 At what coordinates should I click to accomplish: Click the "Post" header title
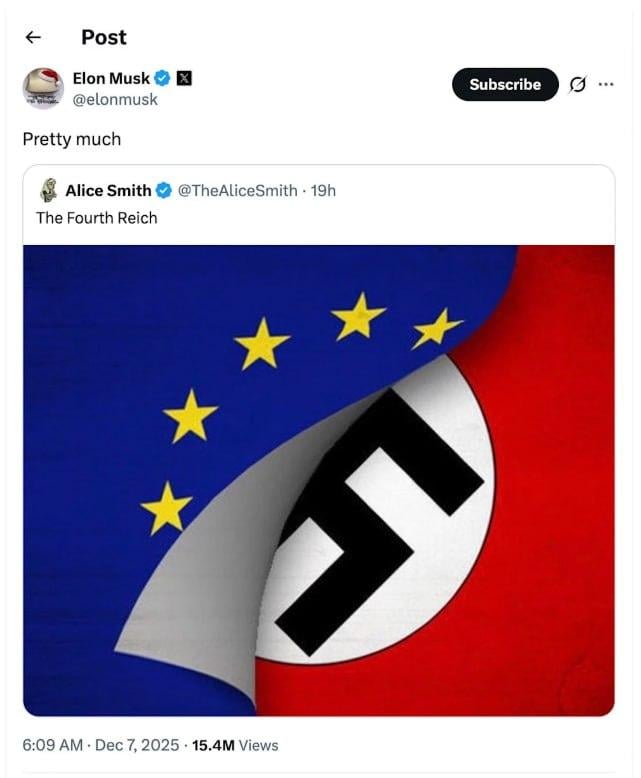tap(104, 37)
